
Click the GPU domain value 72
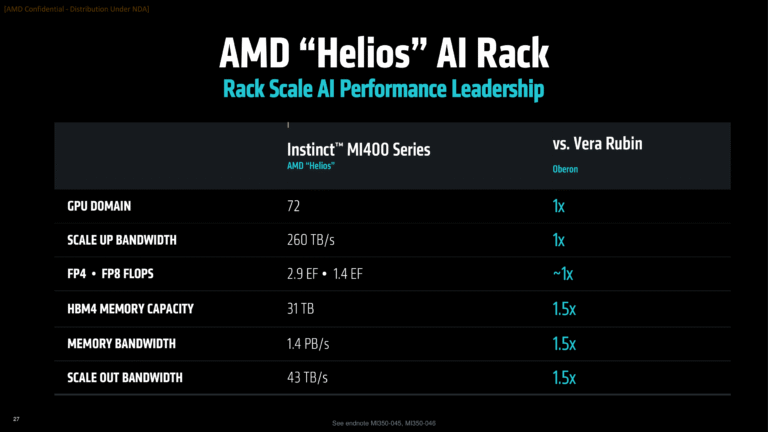[x=295, y=206]
